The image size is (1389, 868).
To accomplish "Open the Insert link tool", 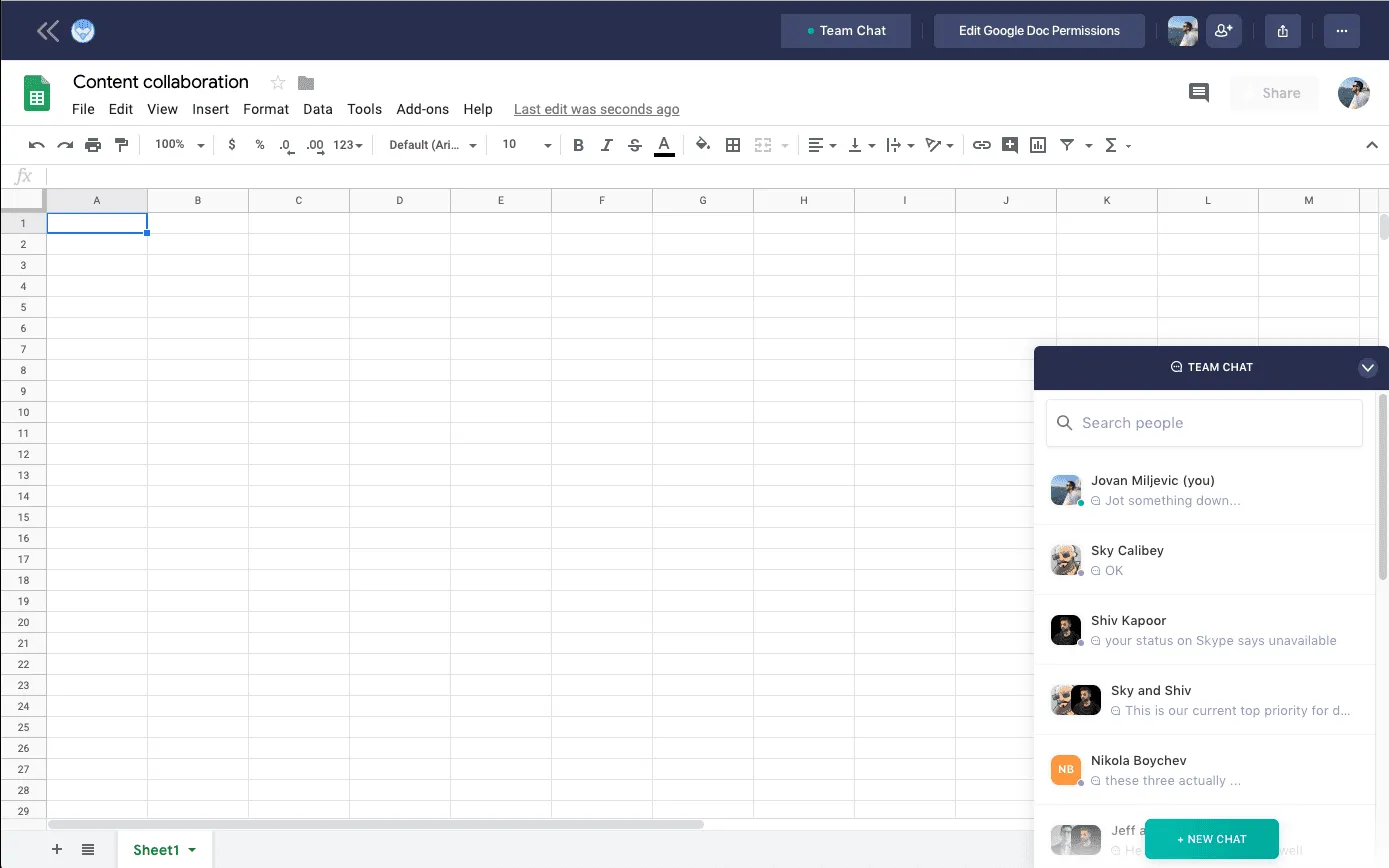I will 981,145.
